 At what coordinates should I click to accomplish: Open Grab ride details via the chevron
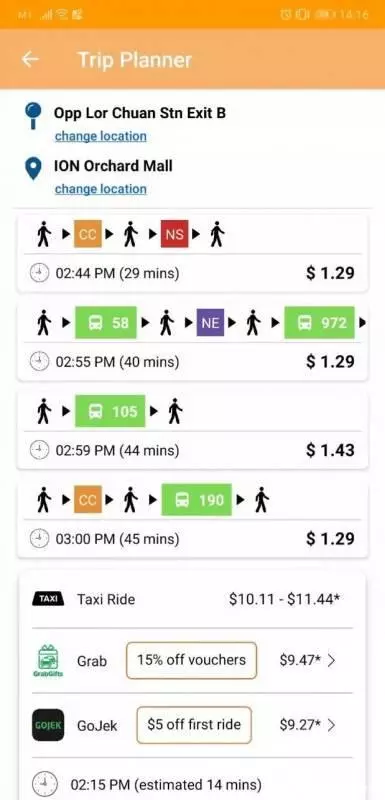[x=331, y=661]
